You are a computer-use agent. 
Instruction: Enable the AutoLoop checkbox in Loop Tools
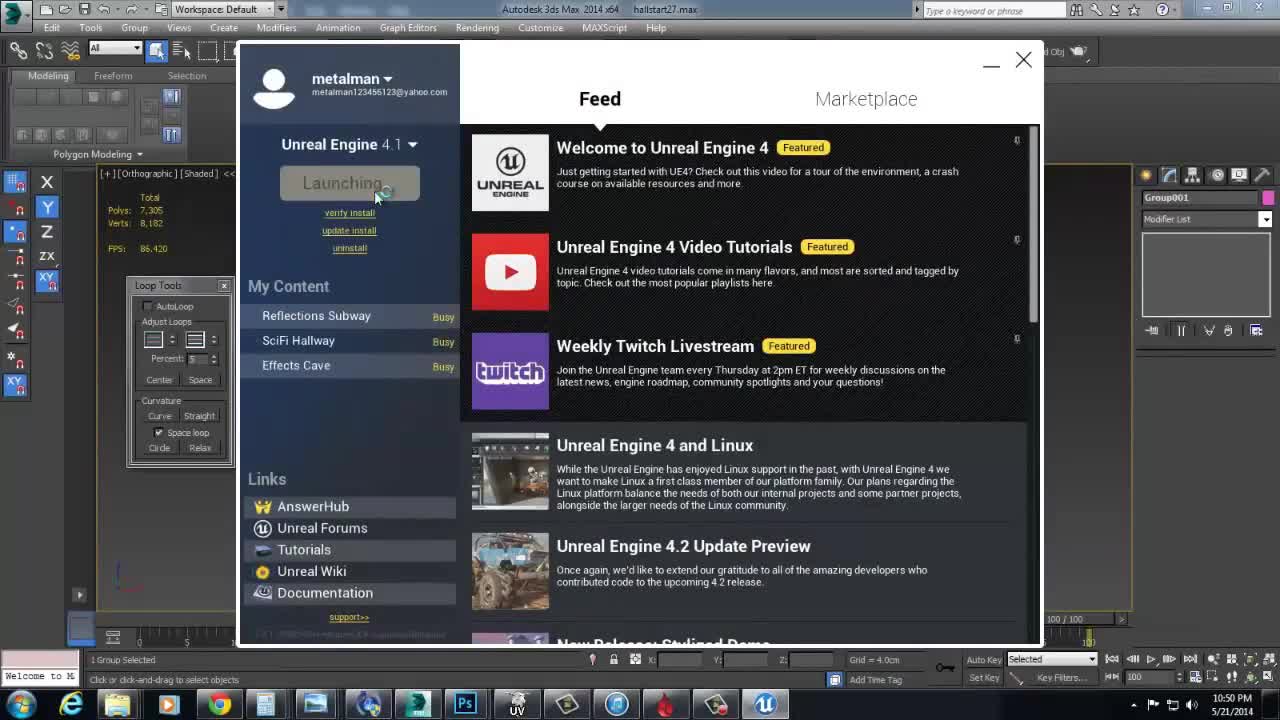pos(148,306)
